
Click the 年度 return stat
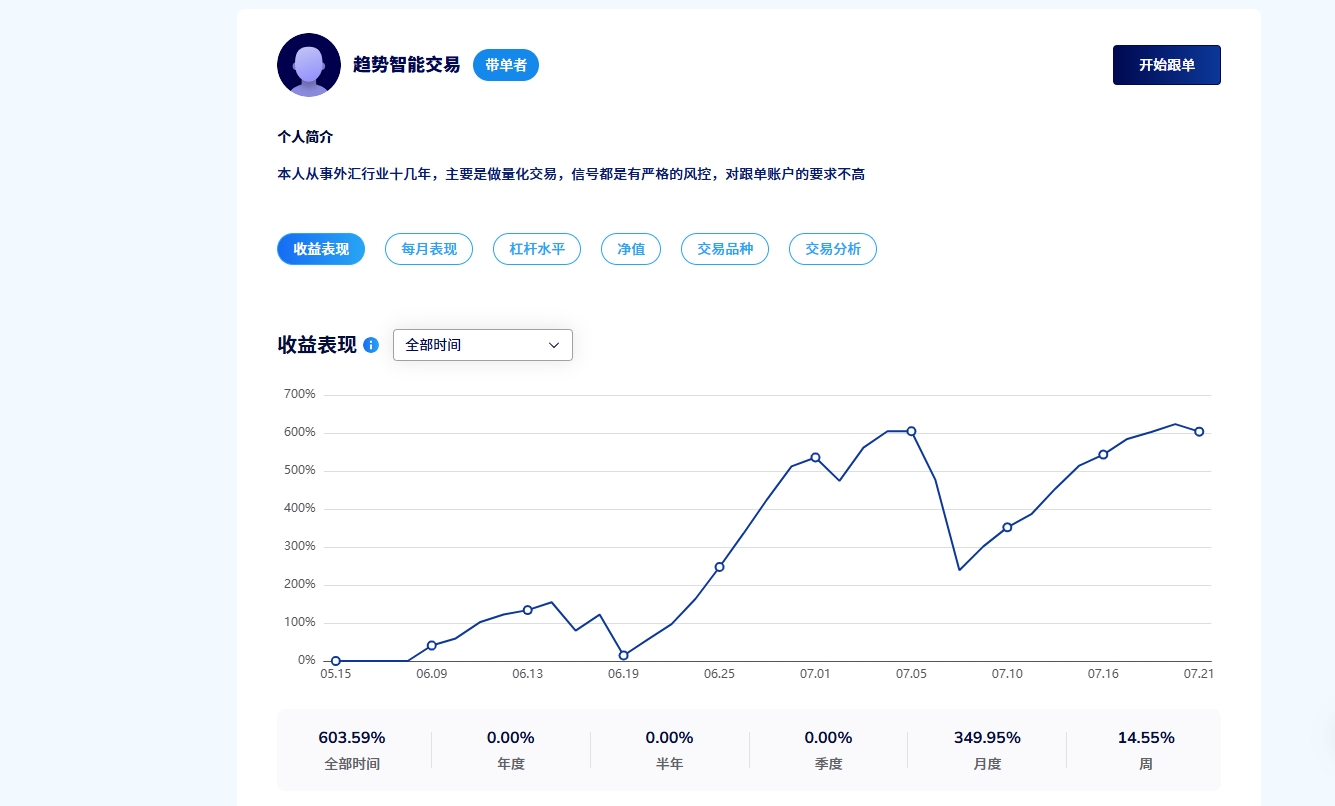click(511, 750)
